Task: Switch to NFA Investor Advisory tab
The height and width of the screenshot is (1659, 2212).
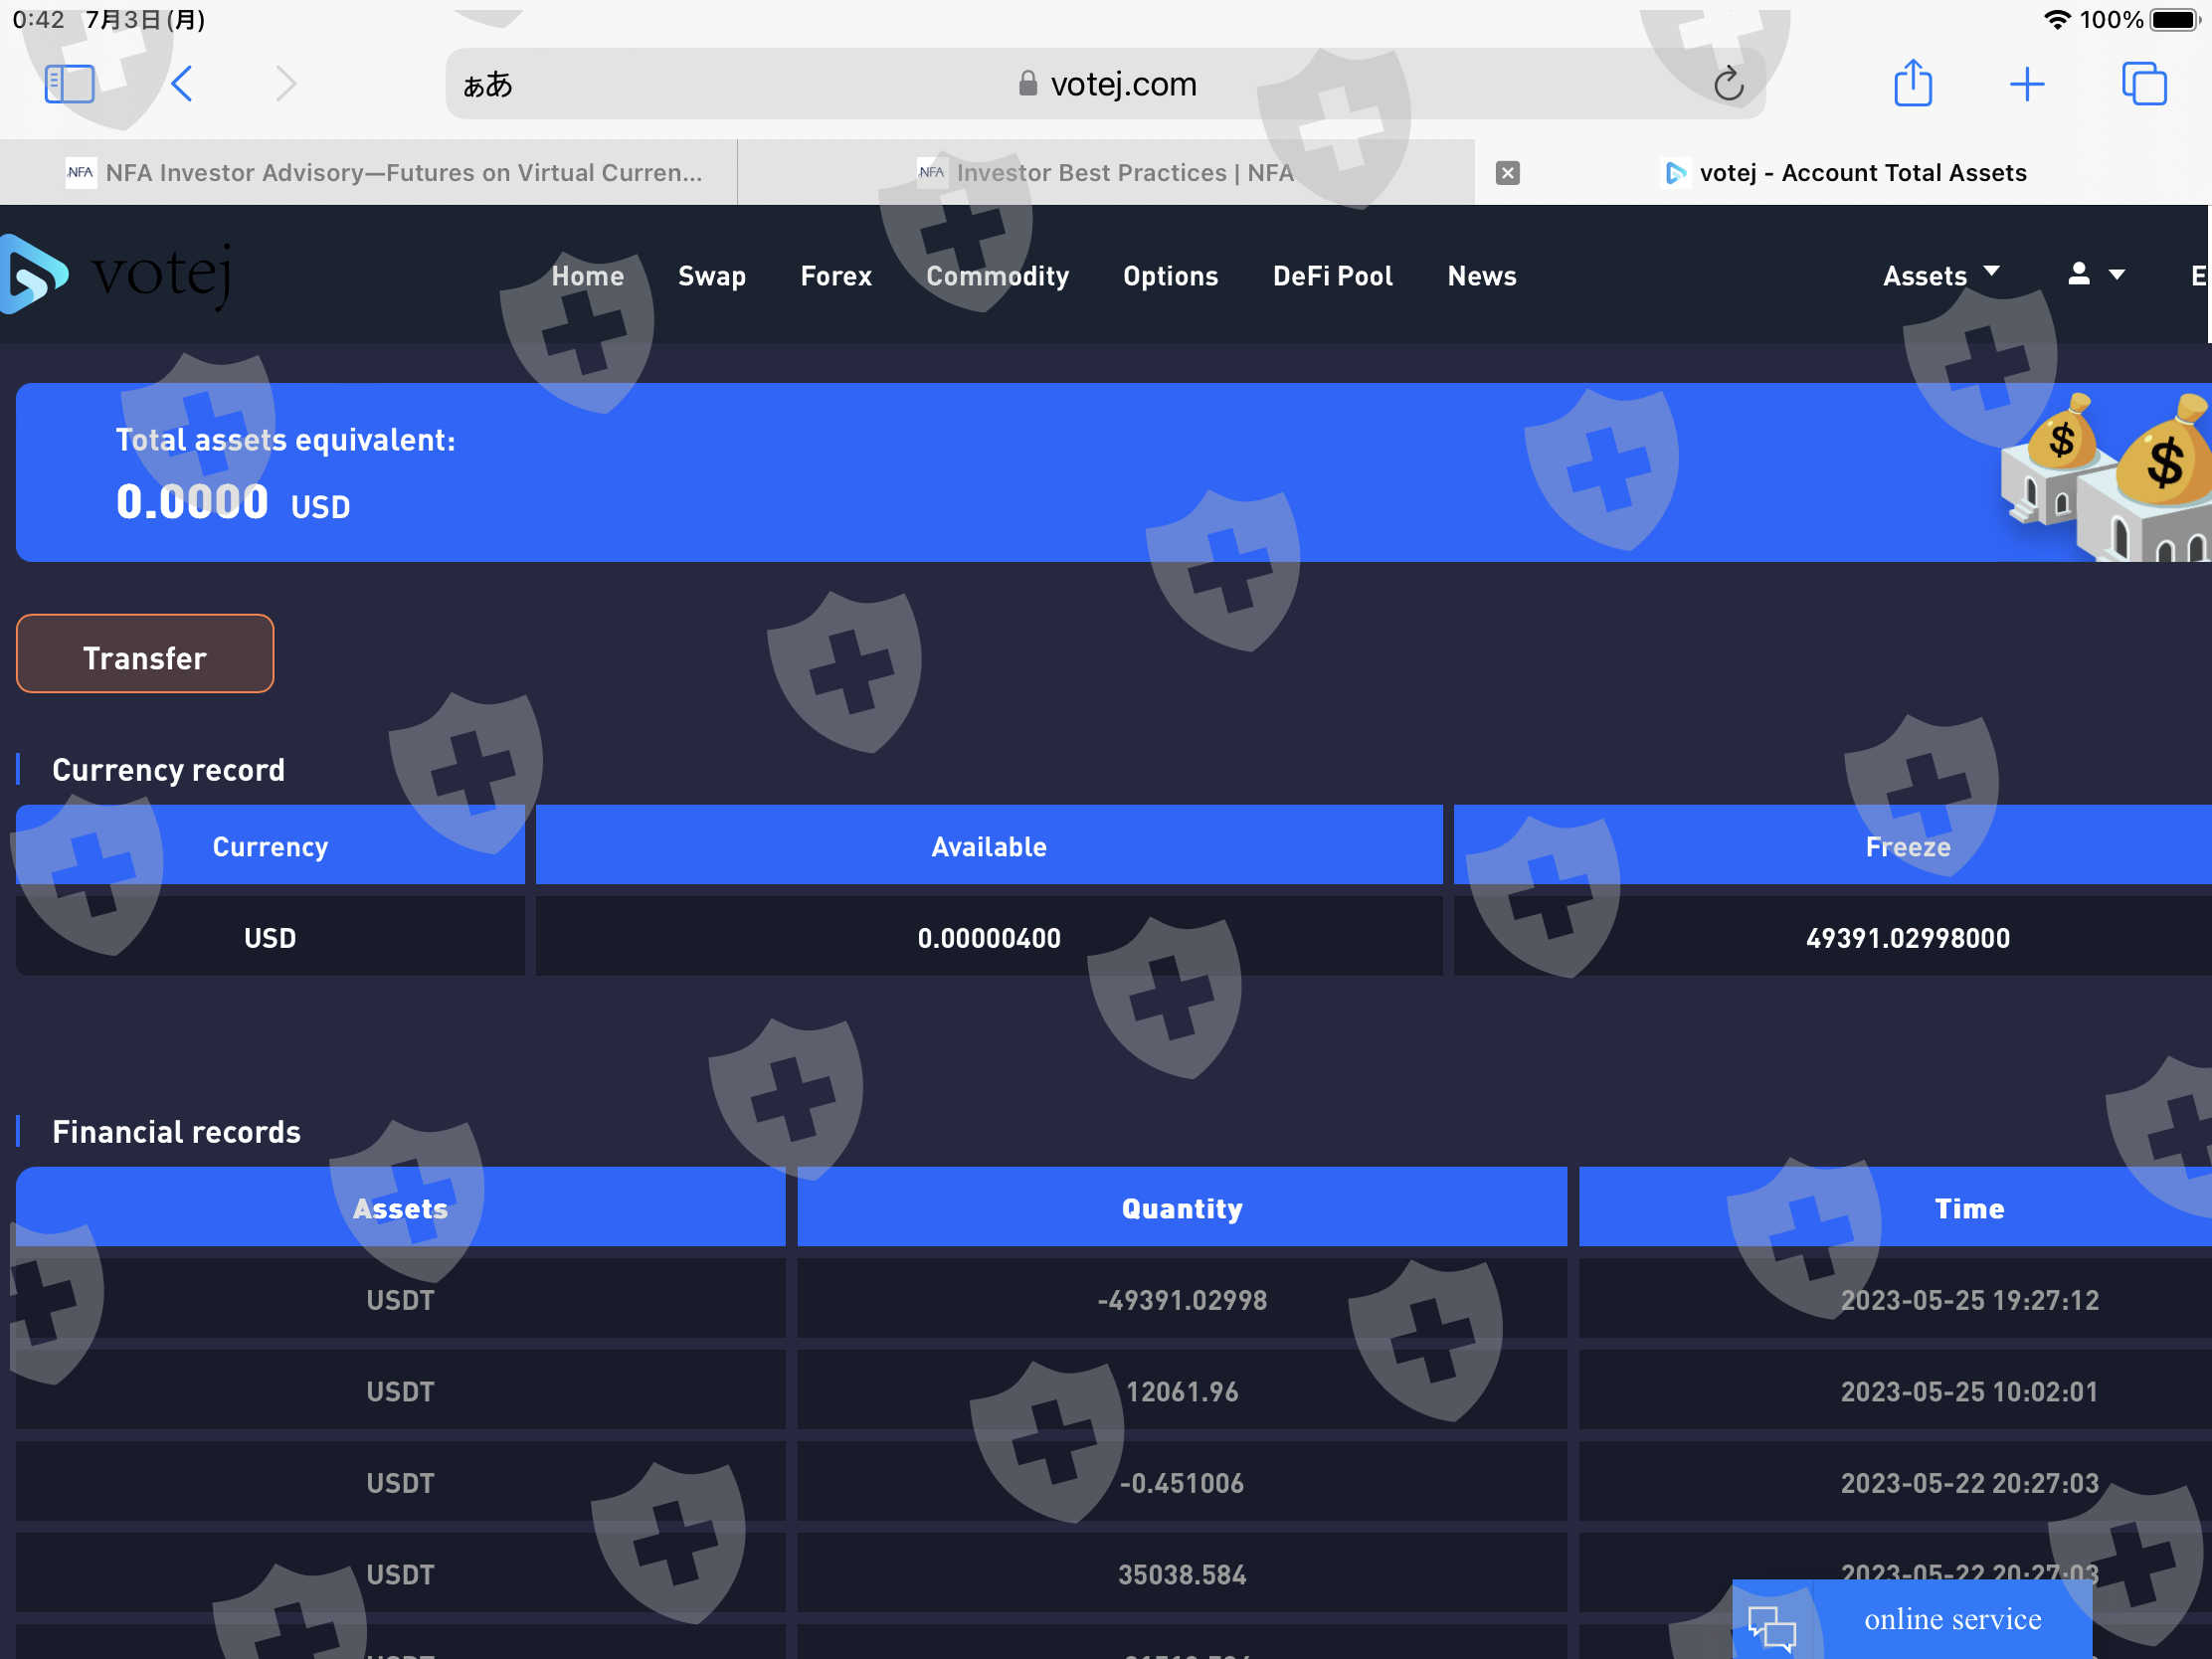Action: (x=385, y=173)
